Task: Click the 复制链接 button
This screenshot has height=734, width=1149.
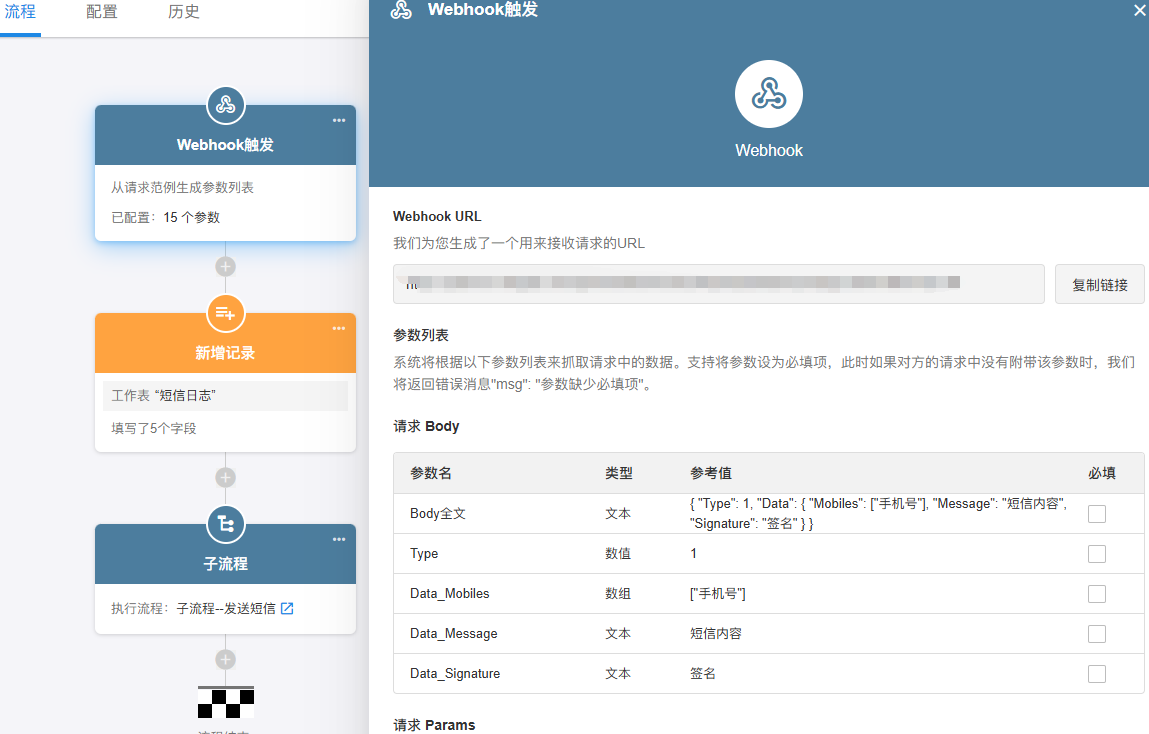Action: (1100, 285)
